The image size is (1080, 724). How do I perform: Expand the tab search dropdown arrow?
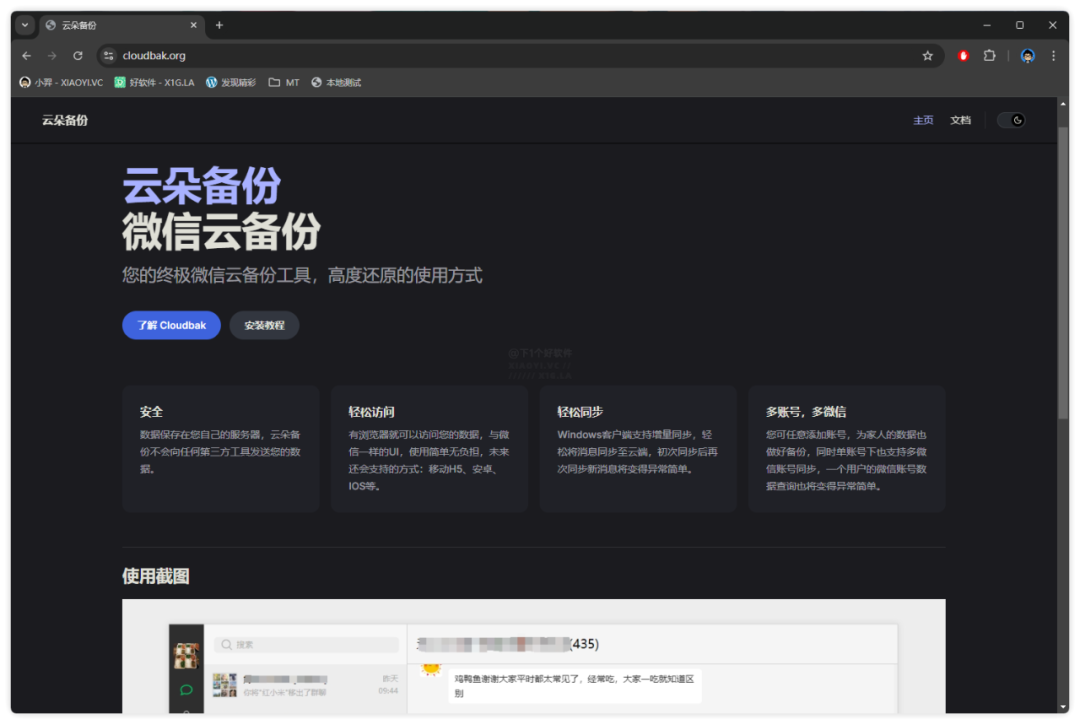(x=25, y=25)
